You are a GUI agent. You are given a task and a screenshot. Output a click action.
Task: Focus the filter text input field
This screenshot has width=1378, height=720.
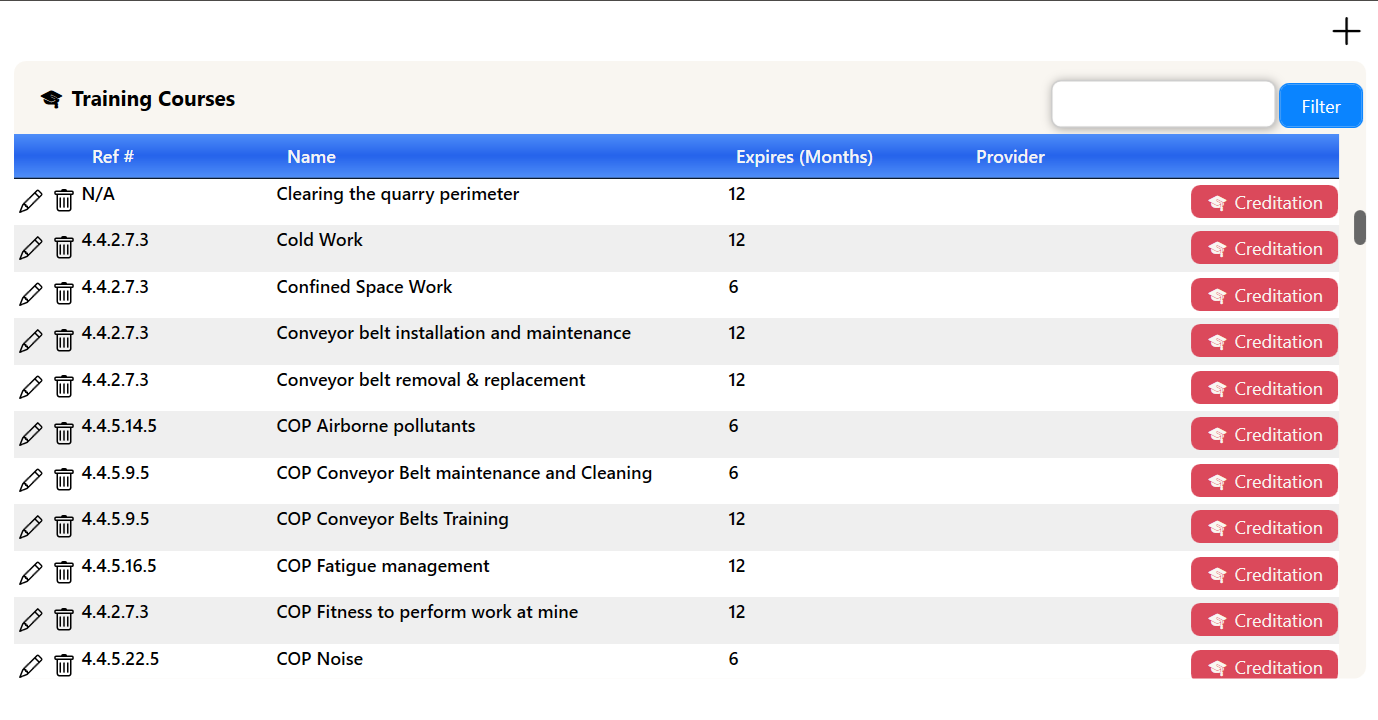1164,105
